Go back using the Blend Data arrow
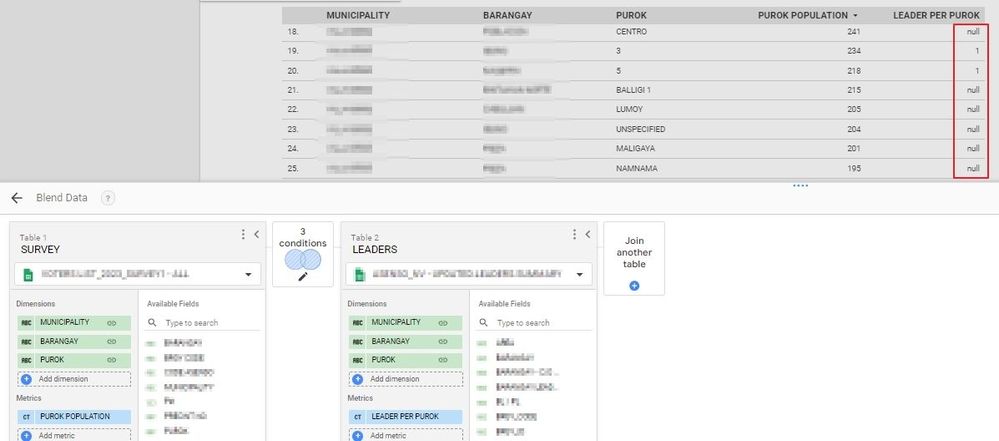This screenshot has width=999, height=441. coord(17,198)
